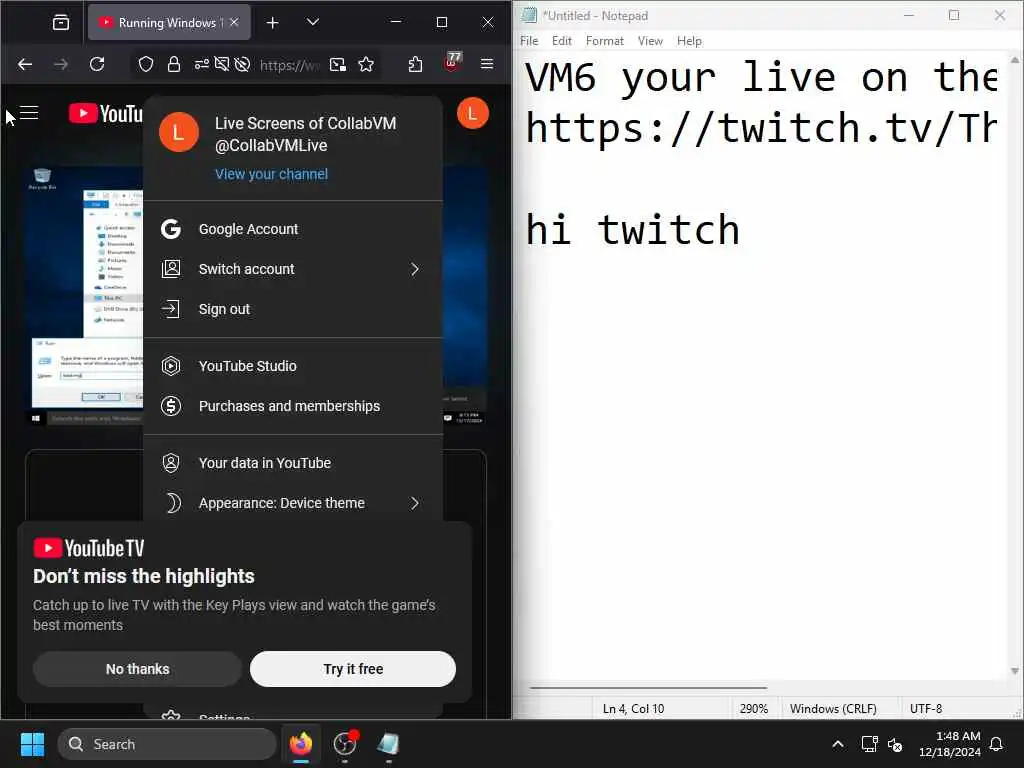This screenshot has width=1024, height=768.
Task: Open Firefox application hamburger menu
Action: click(487, 64)
